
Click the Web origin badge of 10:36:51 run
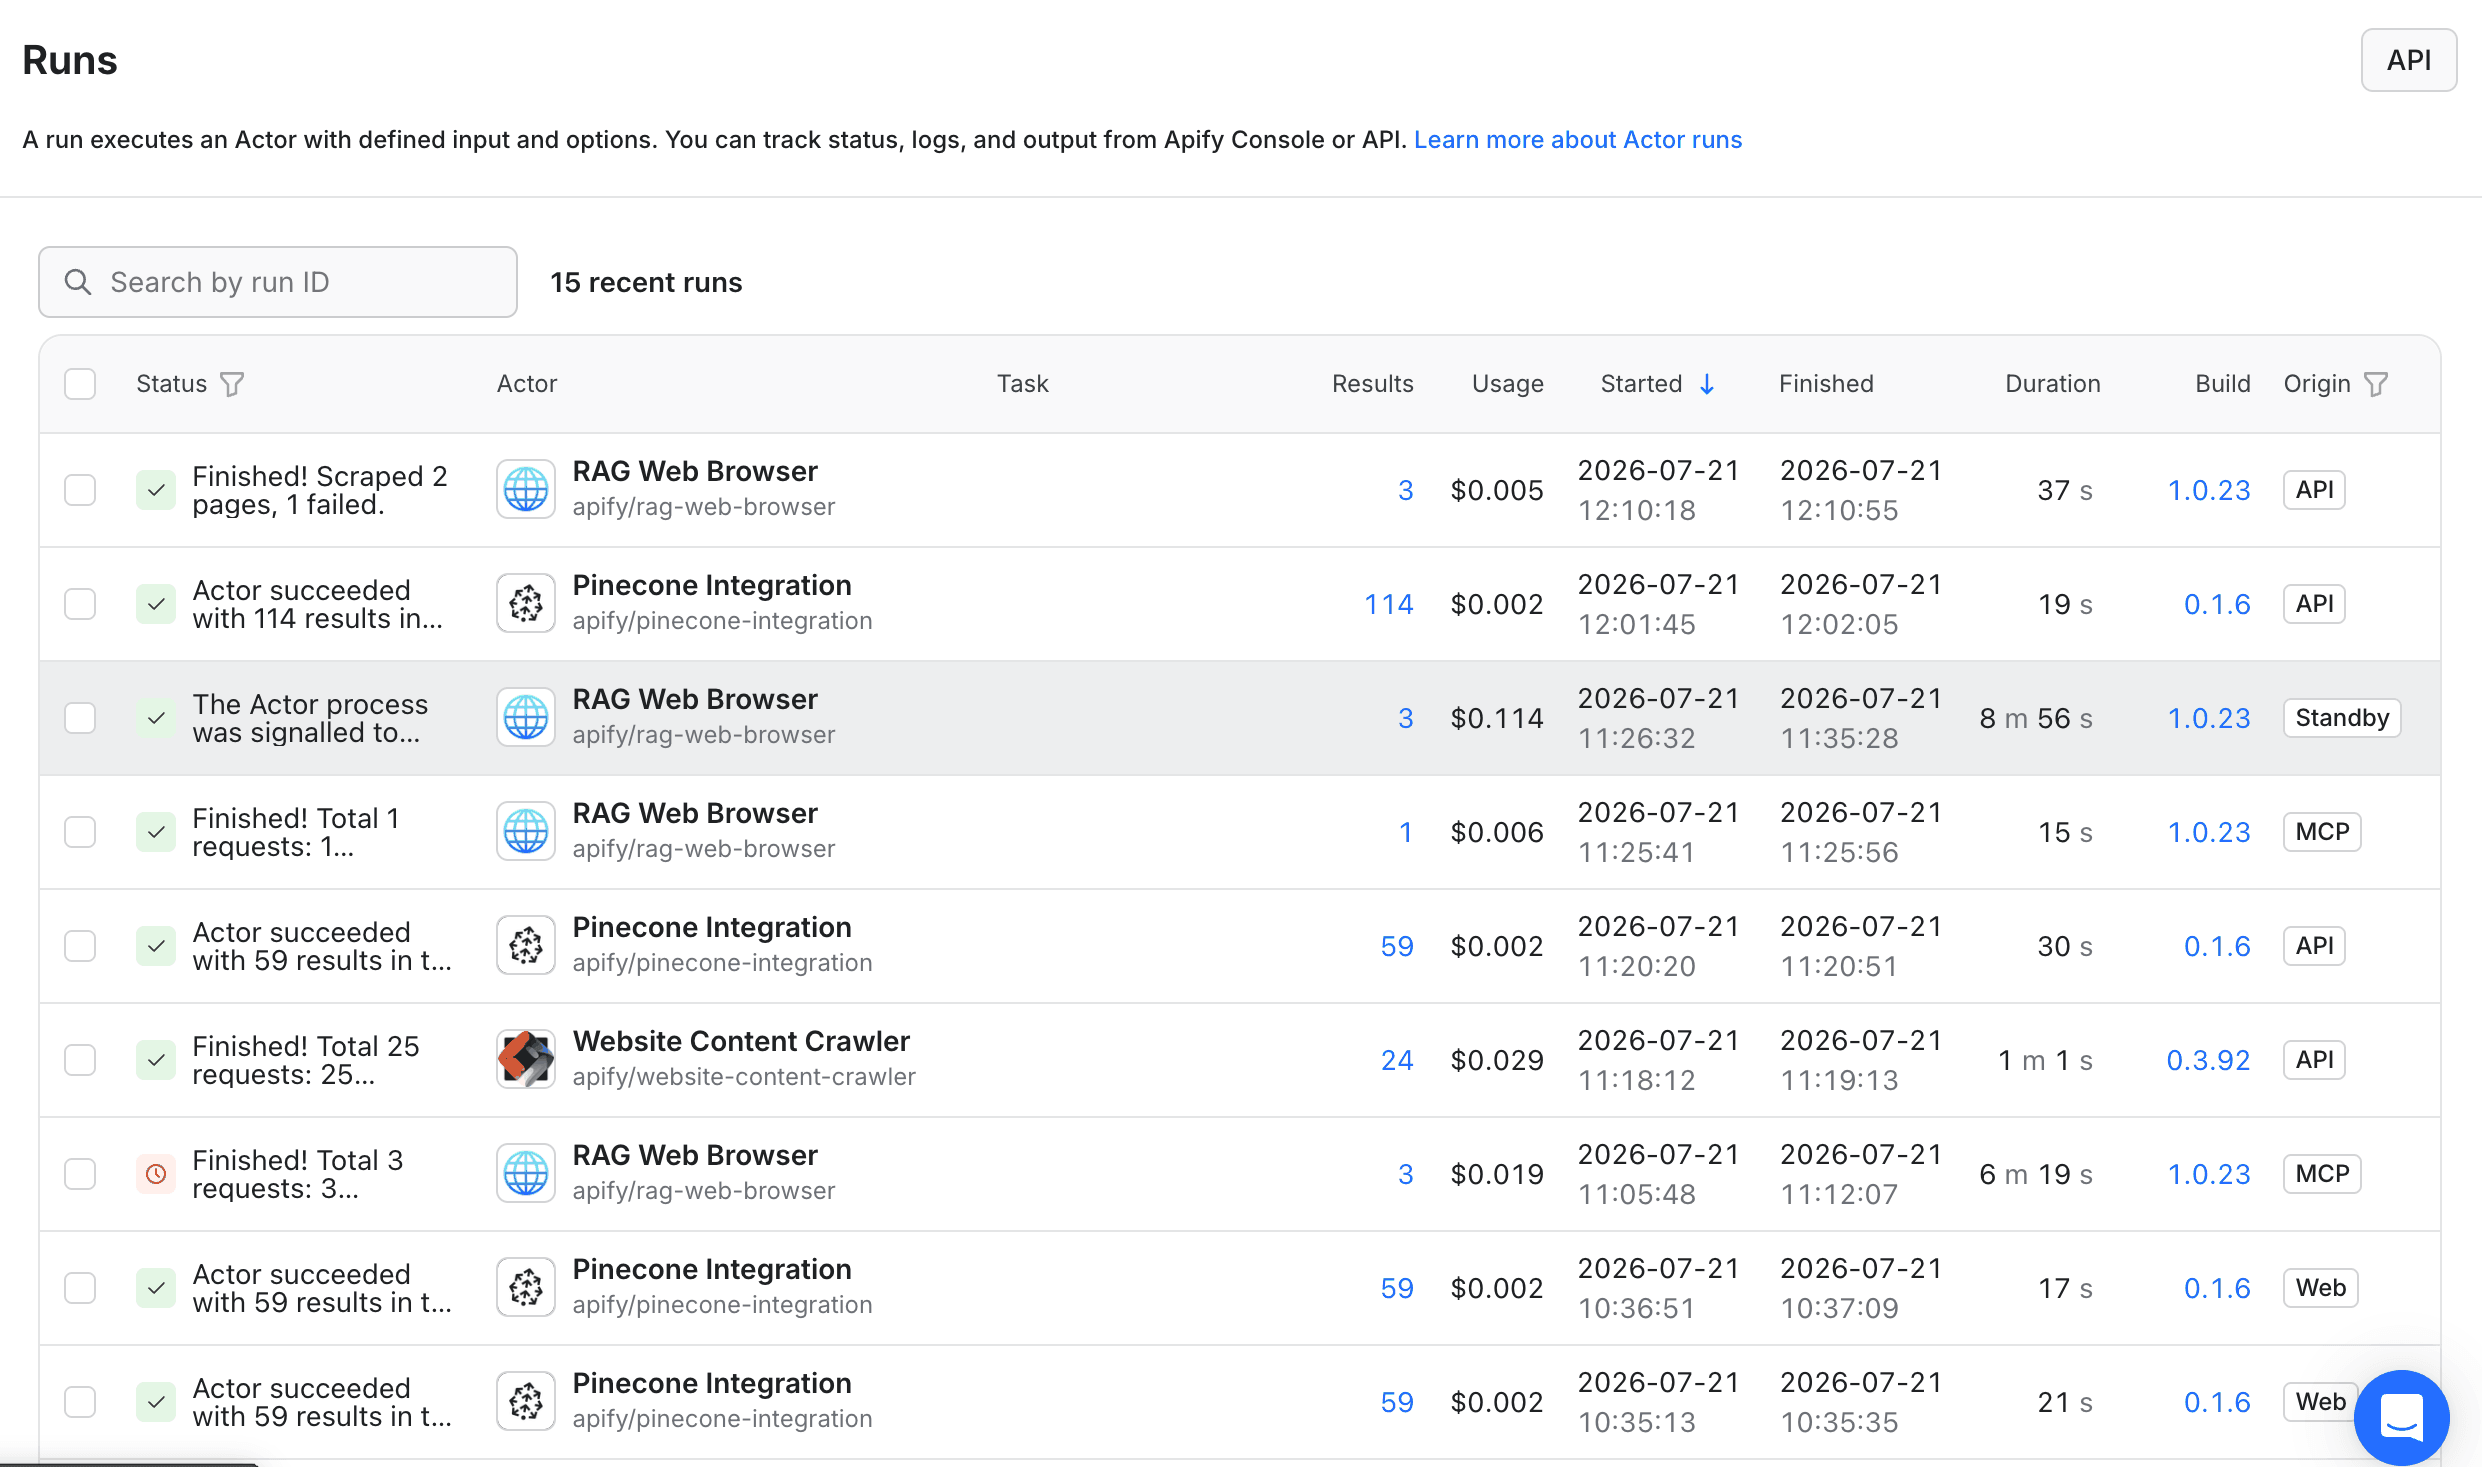pos(2320,1288)
